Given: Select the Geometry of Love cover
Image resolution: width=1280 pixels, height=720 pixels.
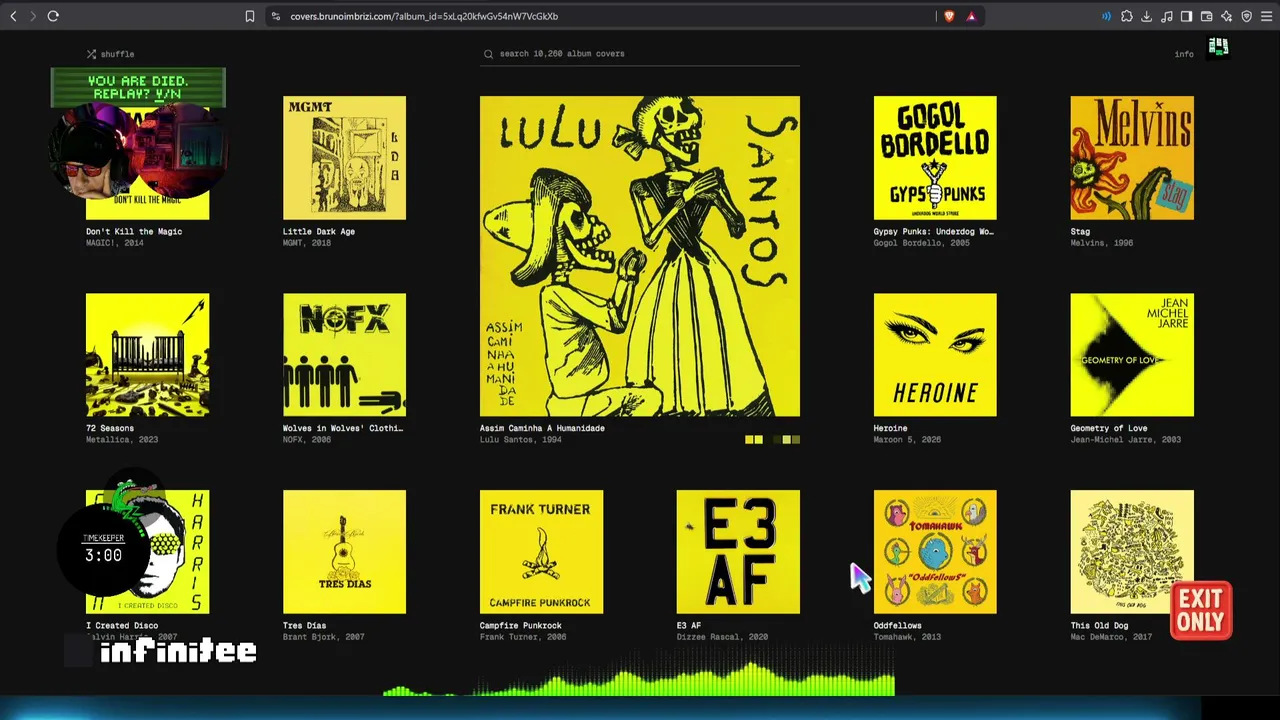Looking at the screenshot, I should [x=1132, y=355].
